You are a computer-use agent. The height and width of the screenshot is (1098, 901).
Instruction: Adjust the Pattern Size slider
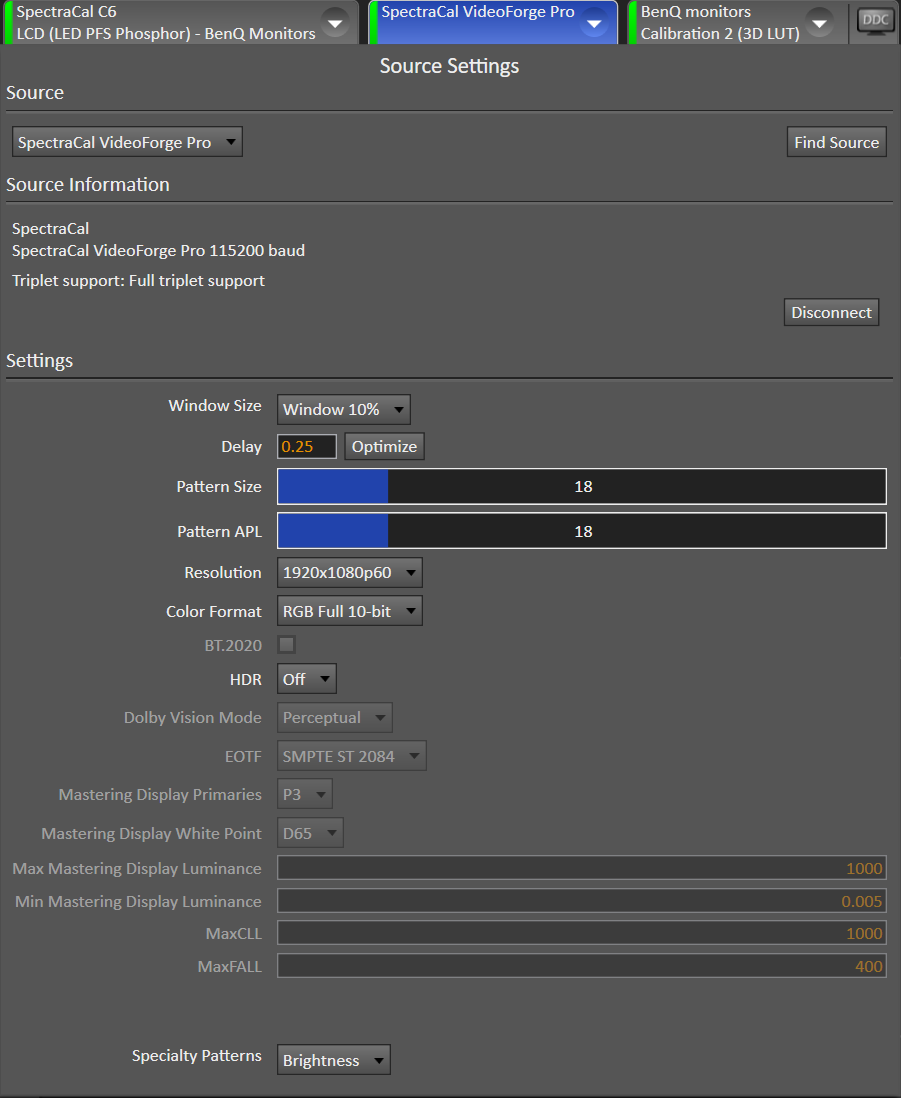tap(582, 487)
